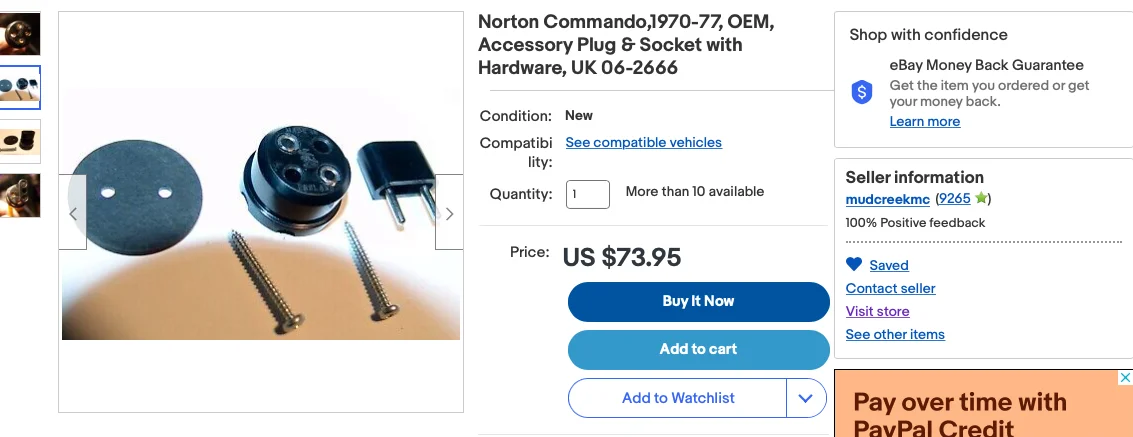The height and width of the screenshot is (437, 1133).
Task: Select the first product thumbnail
Action: tap(20, 35)
